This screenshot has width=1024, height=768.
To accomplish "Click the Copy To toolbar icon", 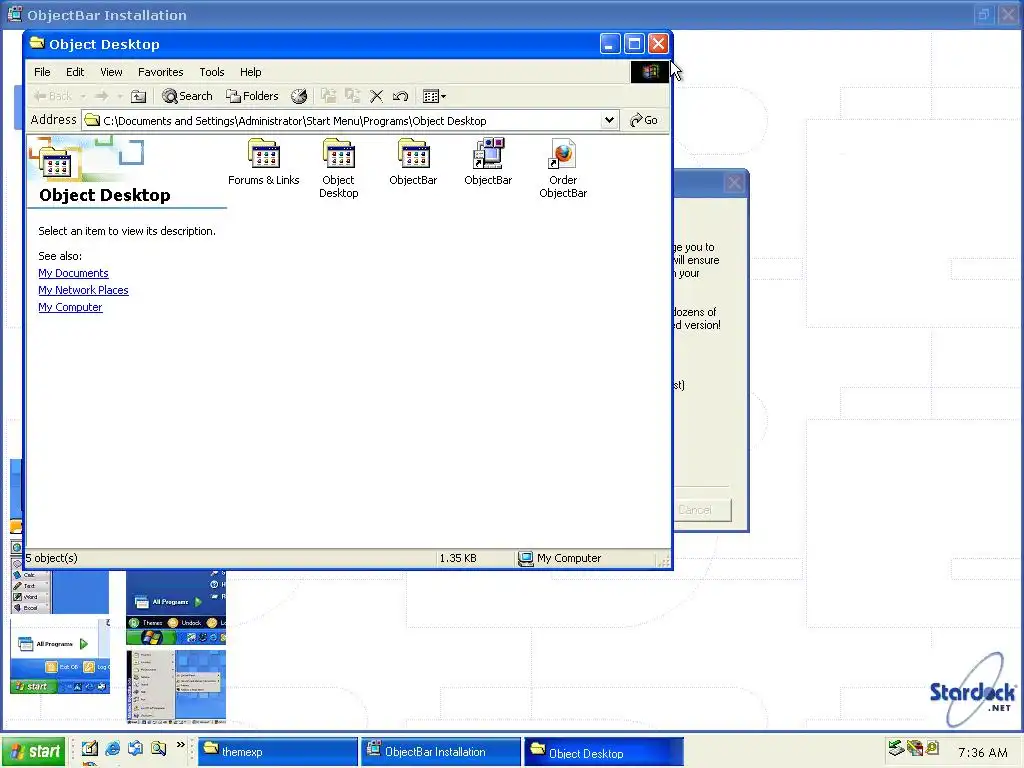I will click(x=353, y=97).
